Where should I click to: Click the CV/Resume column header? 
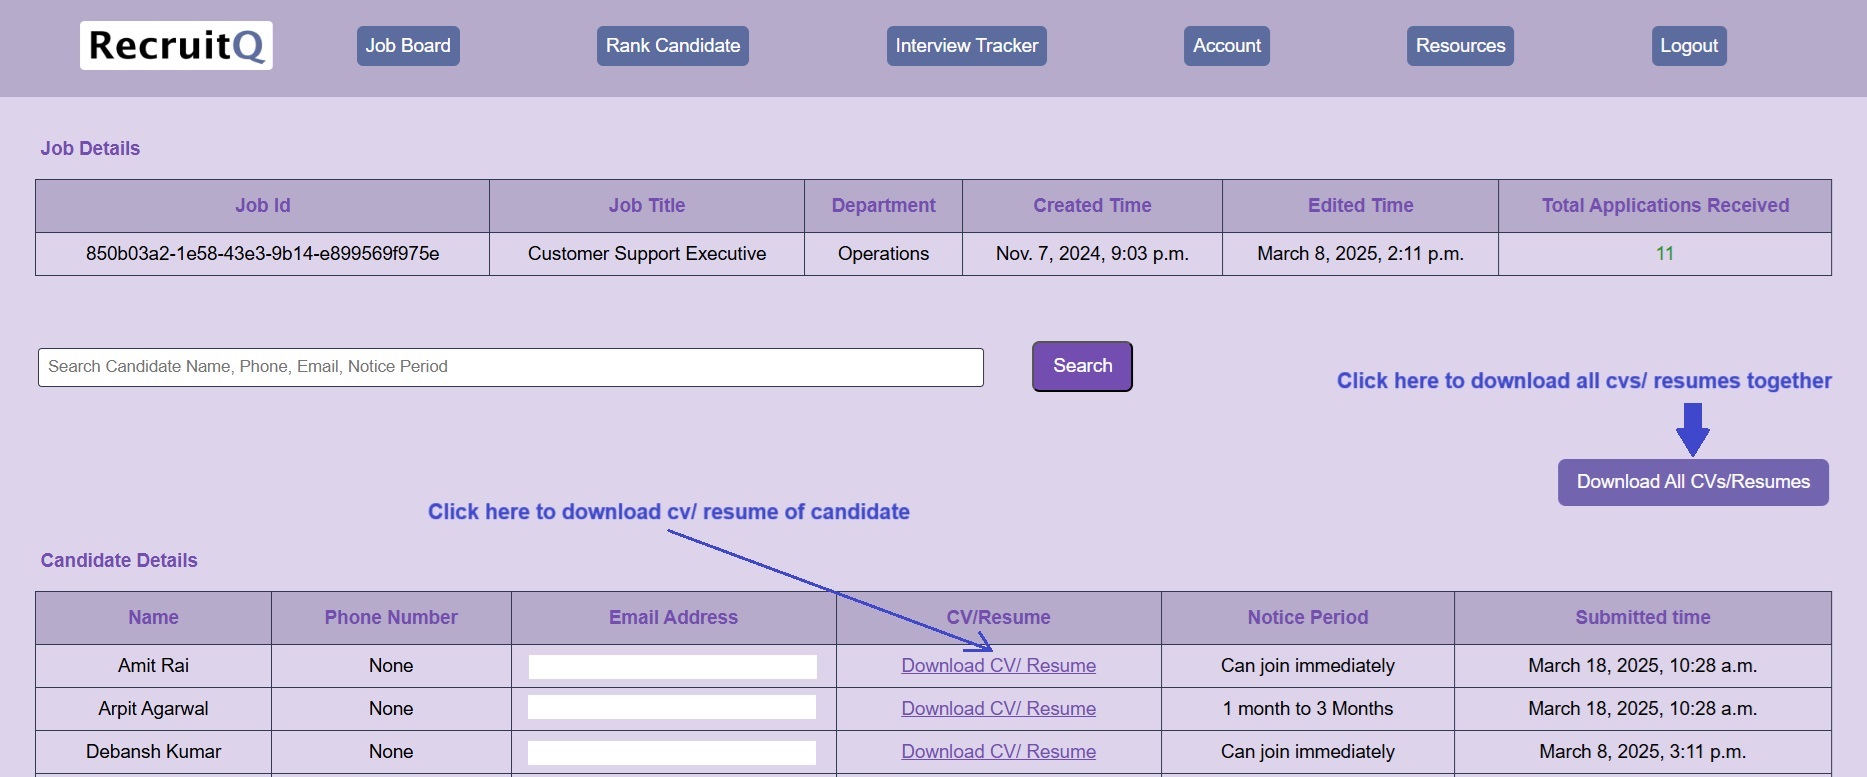click(x=998, y=618)
